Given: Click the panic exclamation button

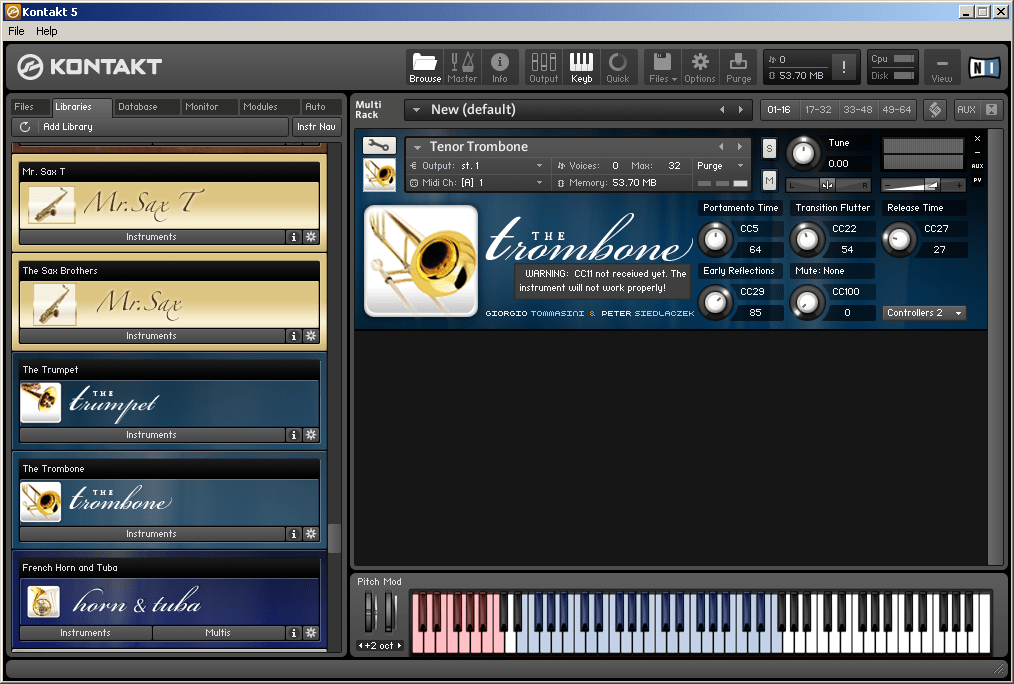Looking at the screenshot, I should (x=843, y=67).
